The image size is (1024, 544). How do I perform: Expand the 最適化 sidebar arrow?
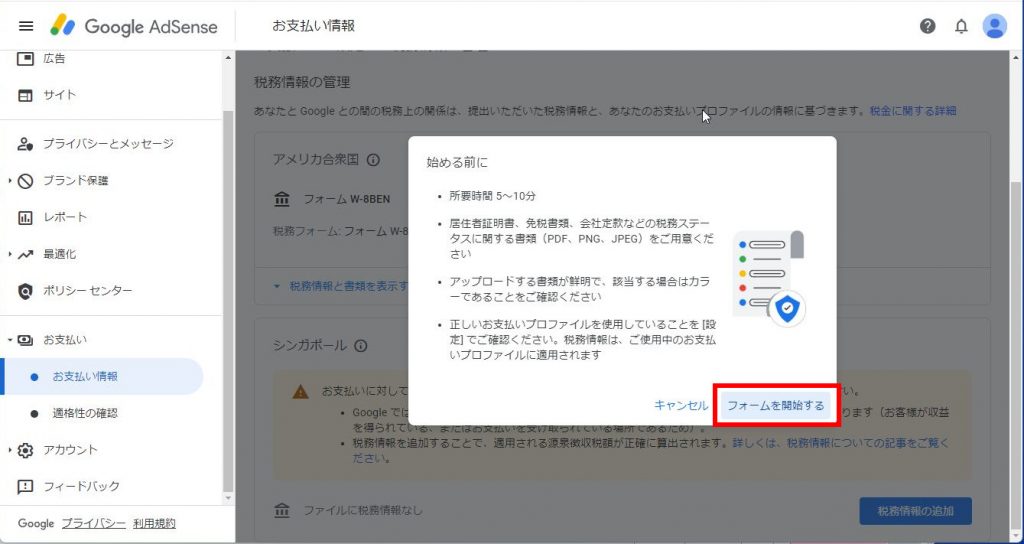pyautogui.click(x=10, y=254)
